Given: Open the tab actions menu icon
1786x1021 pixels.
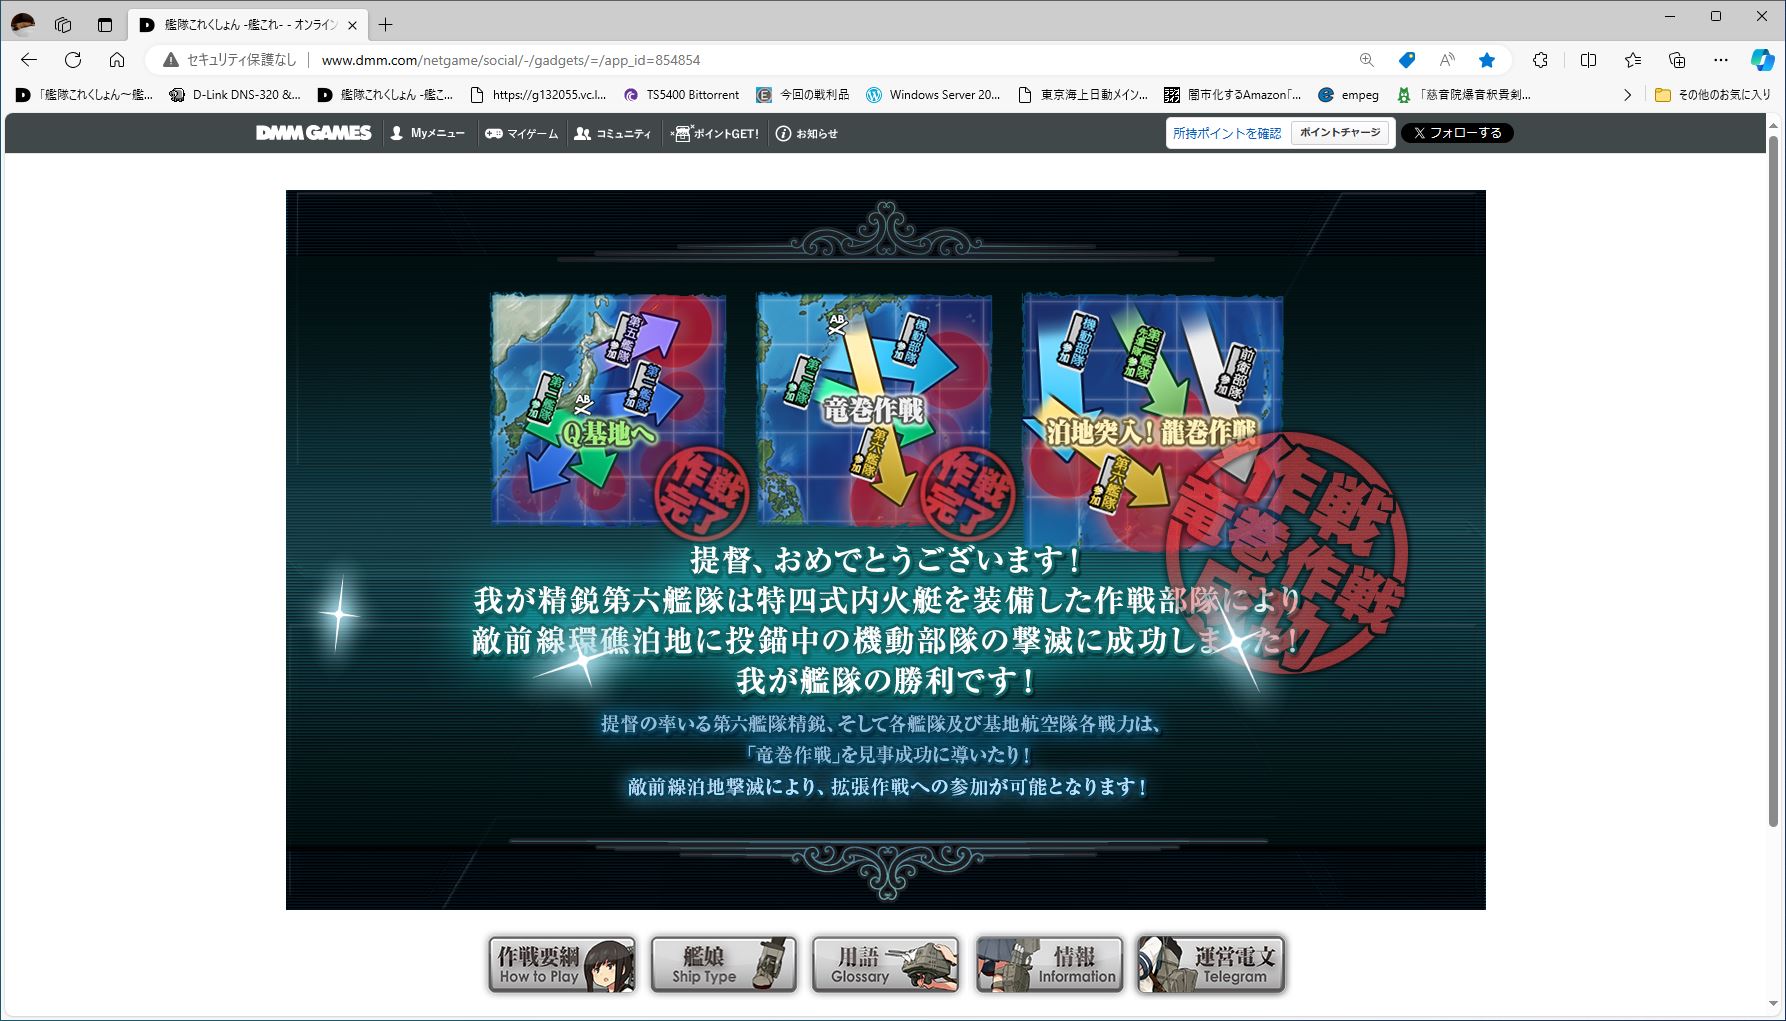Looking at the screenshot, I should click(x=105, y=25).
